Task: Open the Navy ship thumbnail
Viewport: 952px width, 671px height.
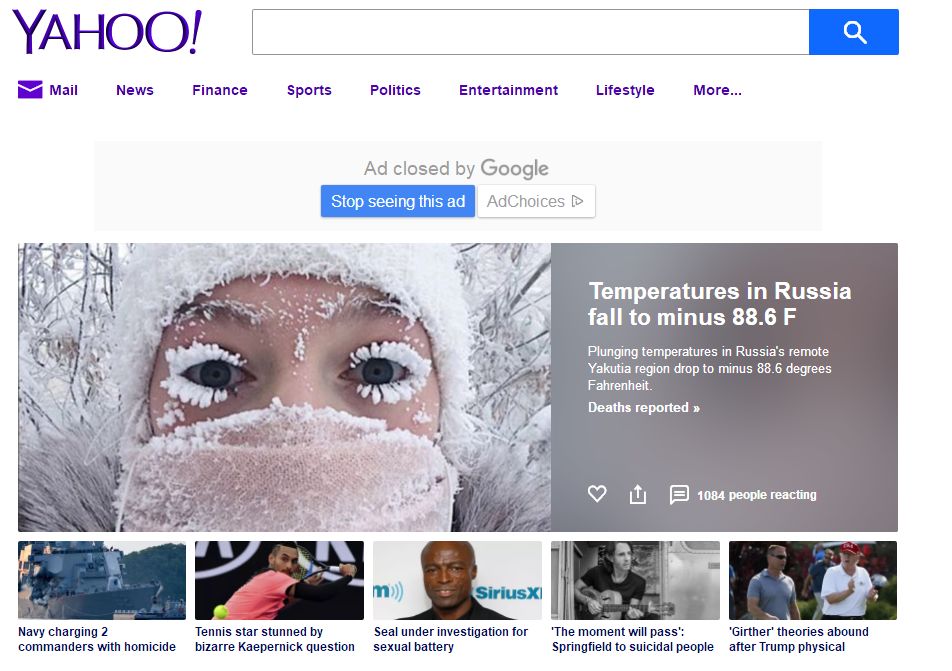Action: coord(102,580)
